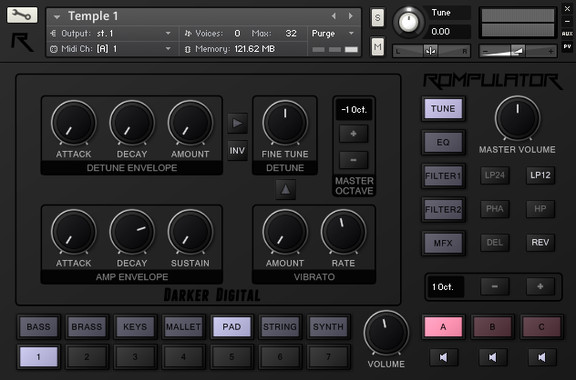Mute layer C with speaker icon

click(542, 357)
